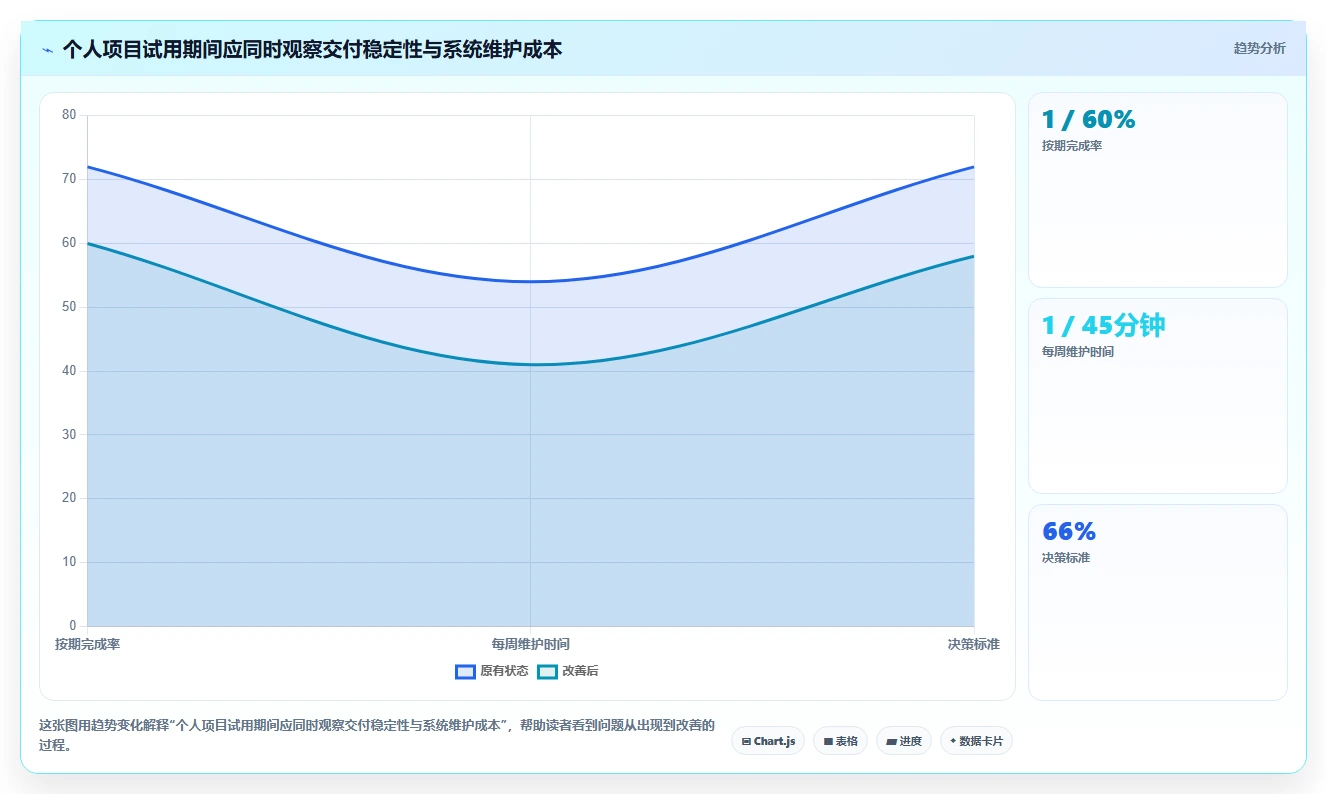The height and width of the screenshot is (794, 1327).
Task: Click the description text below the chart
Action: 377,735
